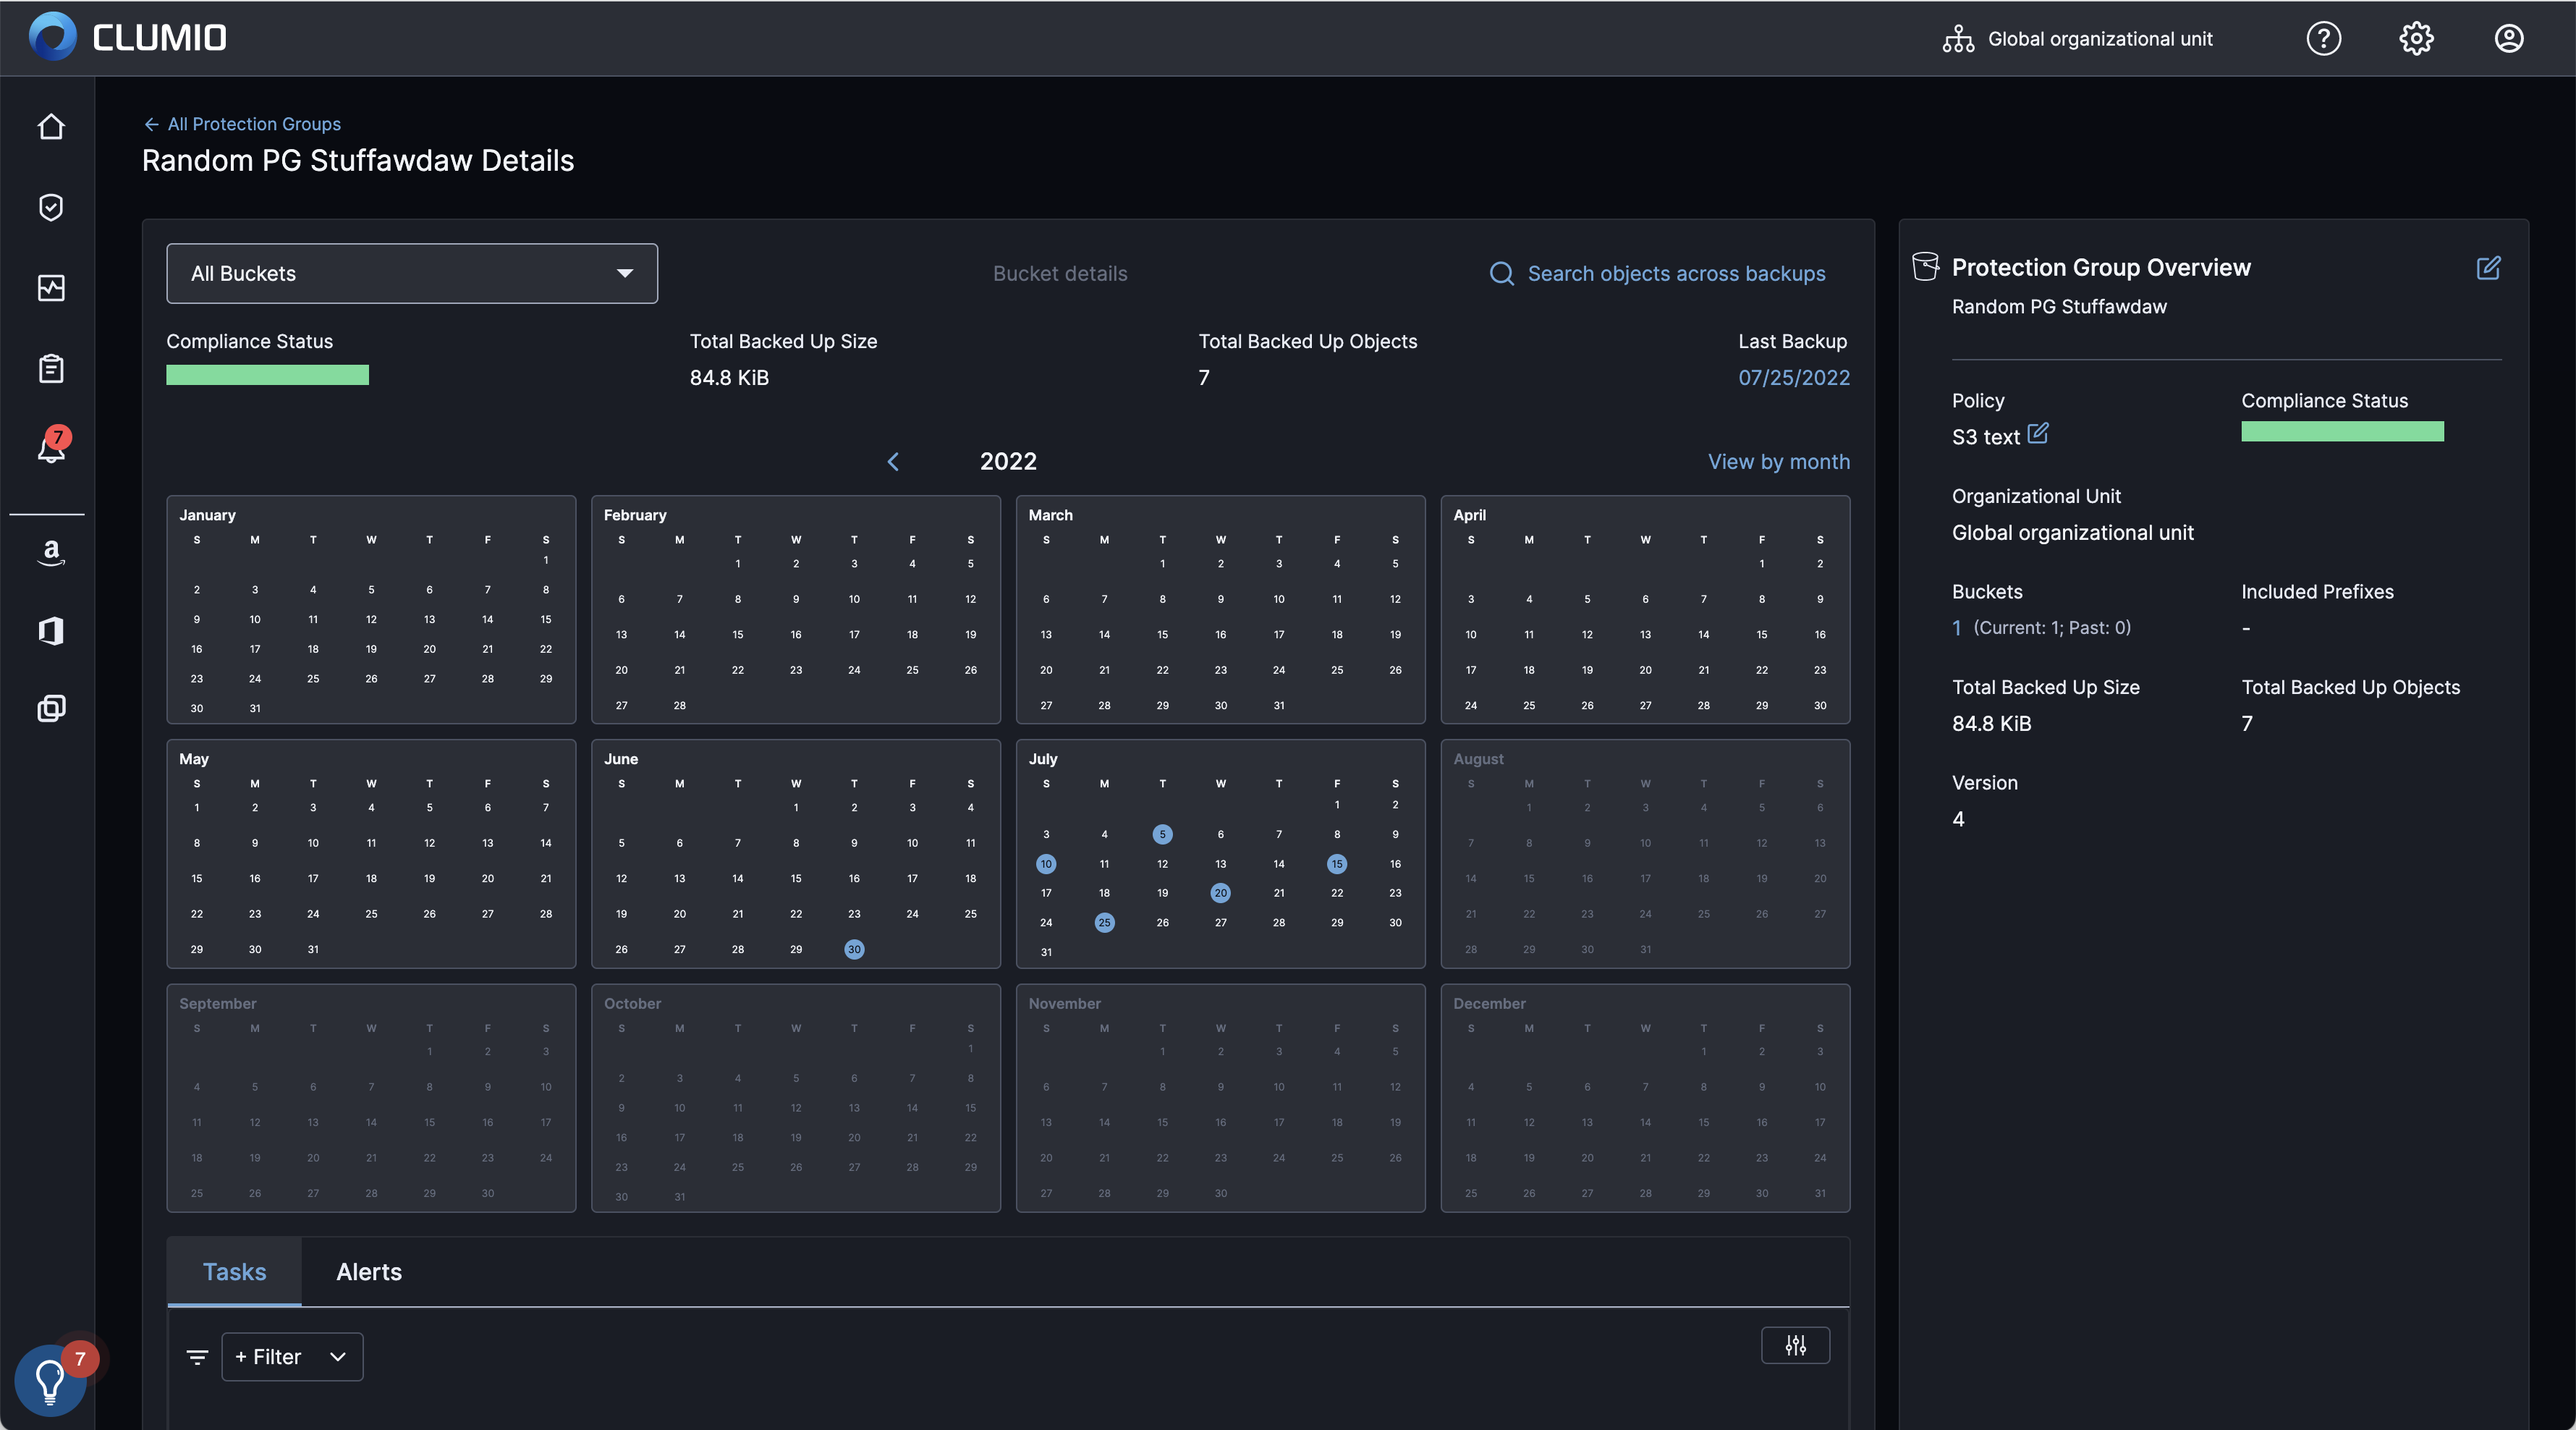Switch to the Alerts tab
This screenshot has width=2576, height=1430.
[369, 1272]
